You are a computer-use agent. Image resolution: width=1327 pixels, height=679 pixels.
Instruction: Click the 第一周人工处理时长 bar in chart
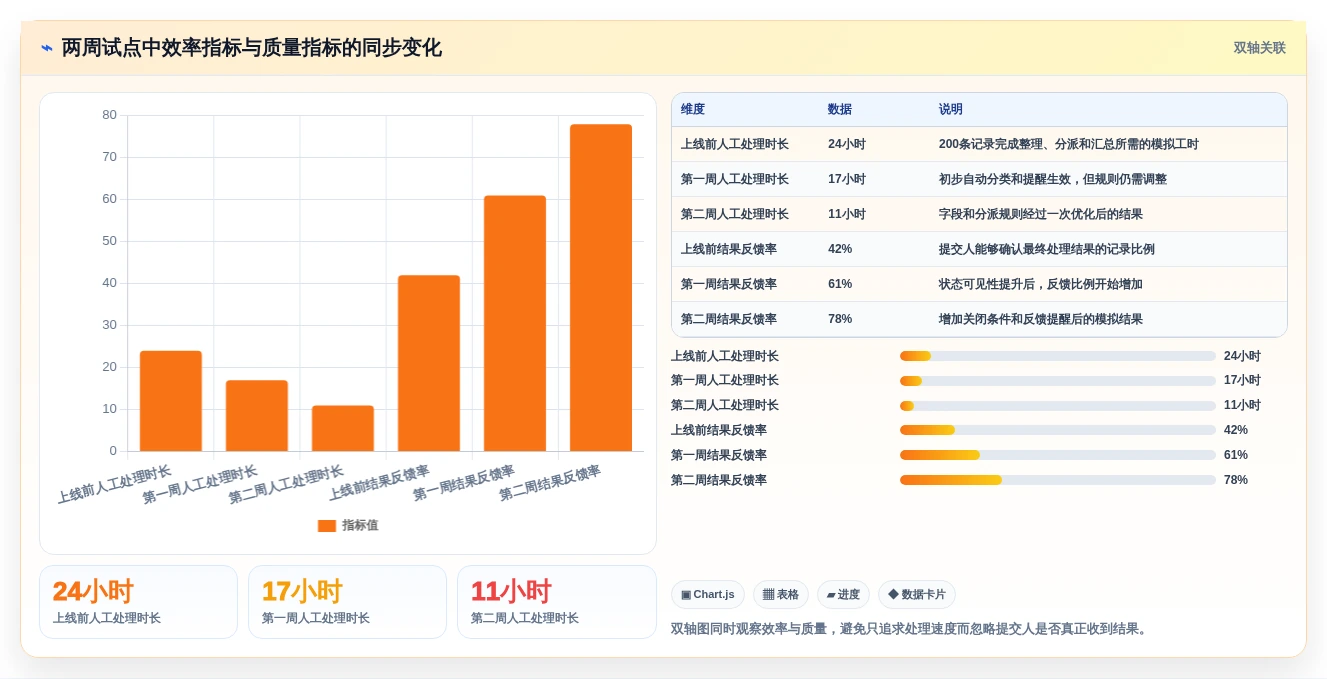pos(257,416)
